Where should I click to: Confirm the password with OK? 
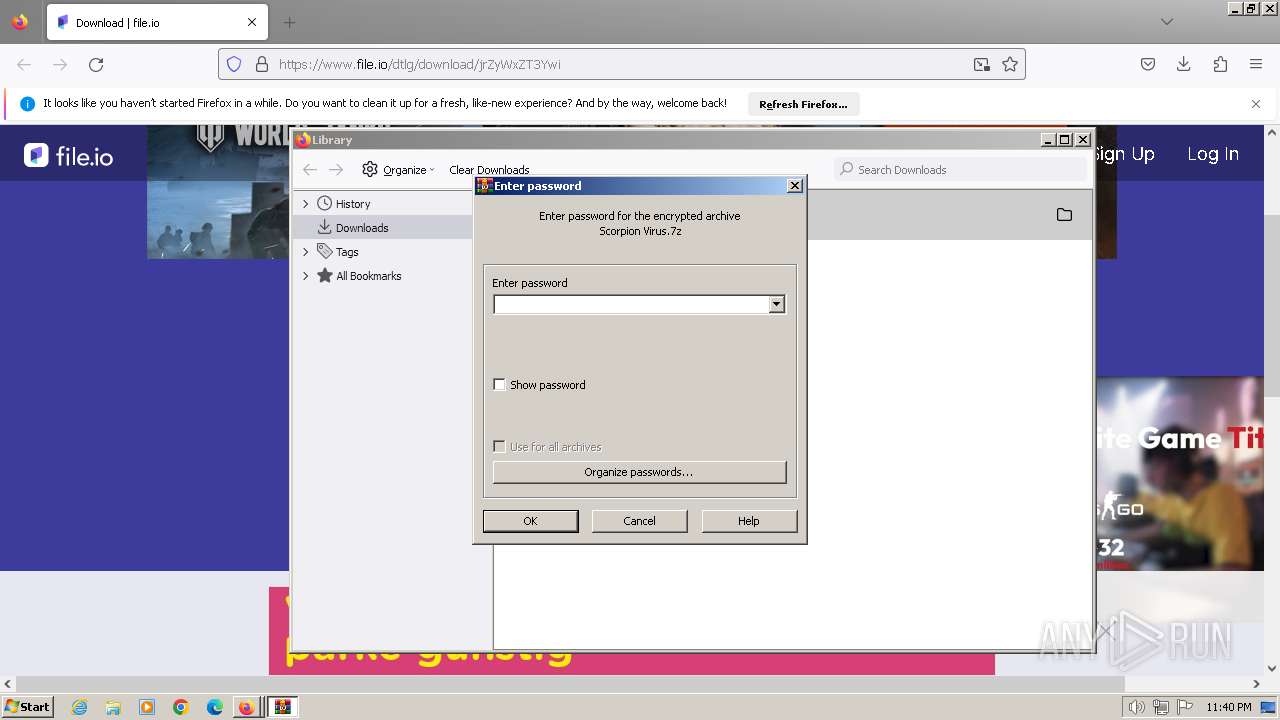(530, 521)
